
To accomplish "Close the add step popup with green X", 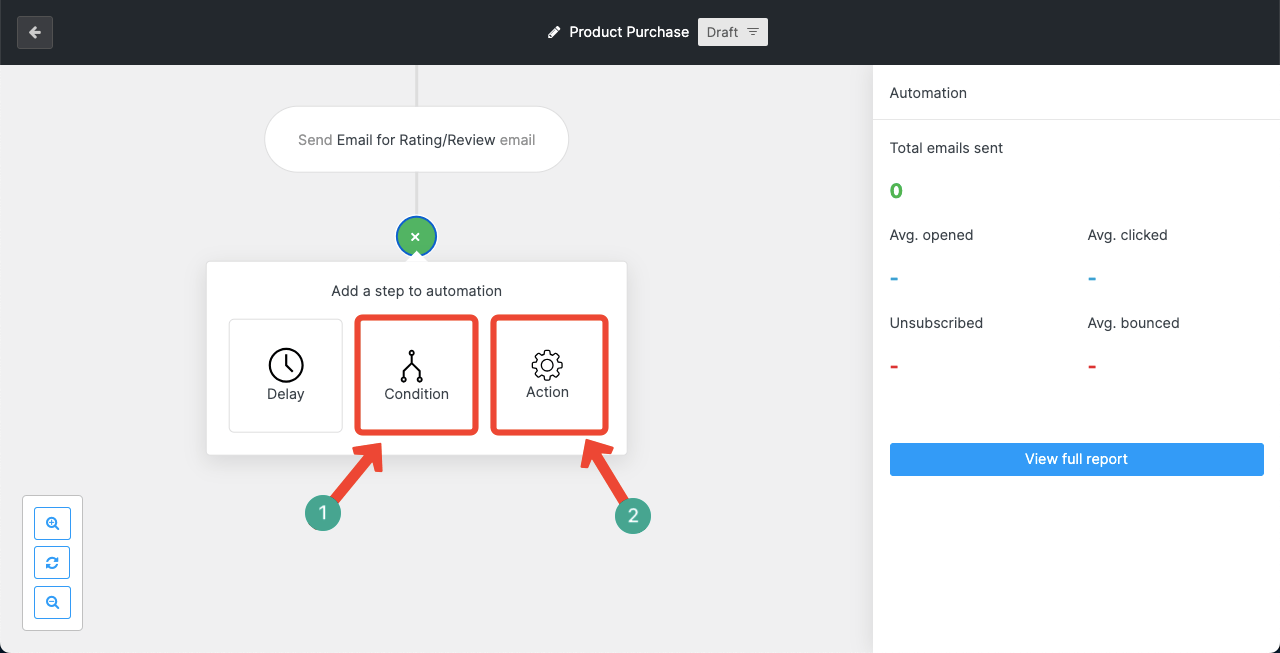I will [416, 237].
